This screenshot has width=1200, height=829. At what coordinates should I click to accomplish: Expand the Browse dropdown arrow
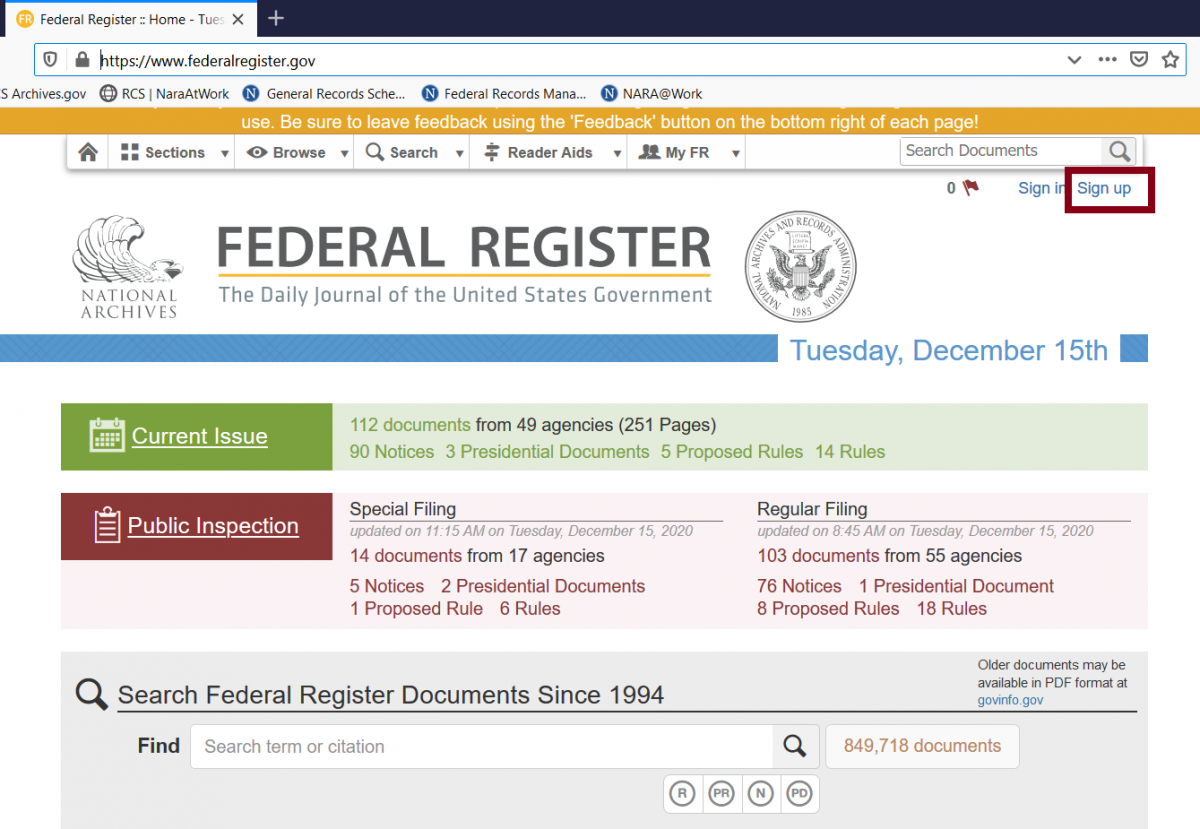[x=344, y=154]
